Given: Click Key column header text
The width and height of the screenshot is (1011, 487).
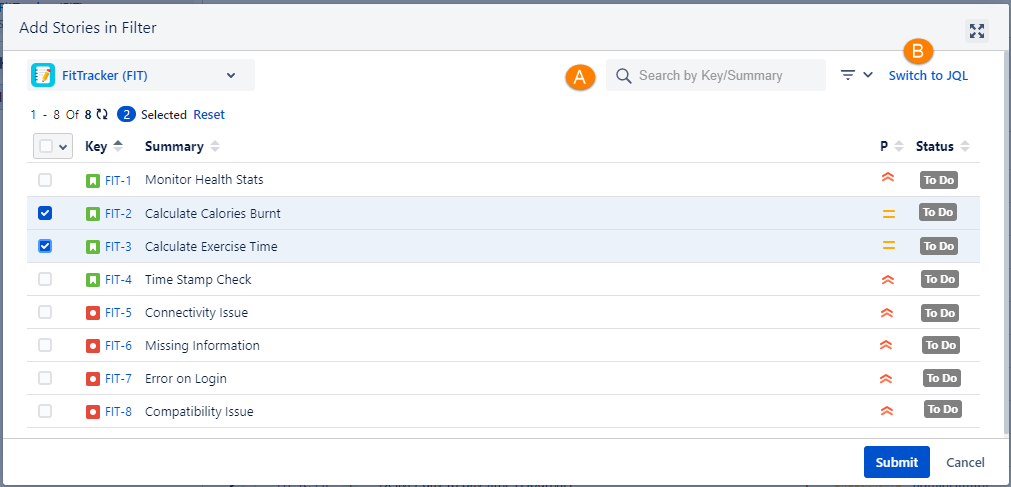Looking at the screenshot, I should [96, 146].
